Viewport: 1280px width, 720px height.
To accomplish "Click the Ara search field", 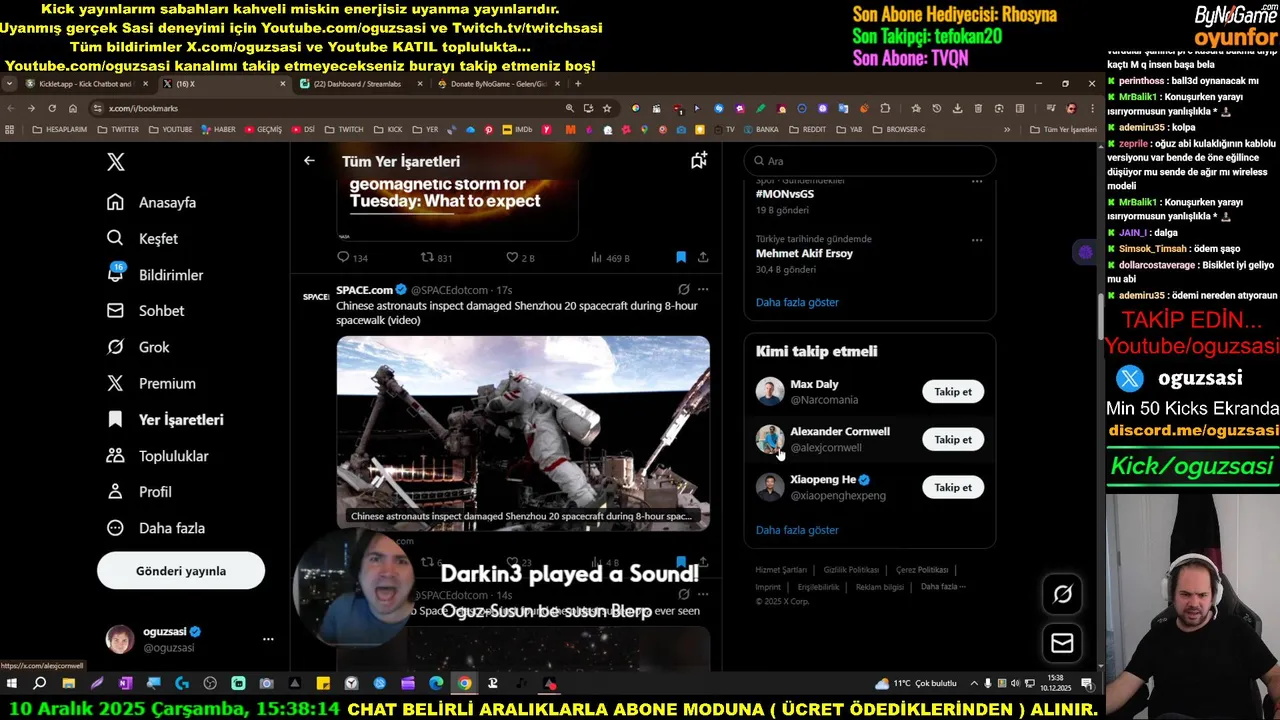I will point(870,160).
